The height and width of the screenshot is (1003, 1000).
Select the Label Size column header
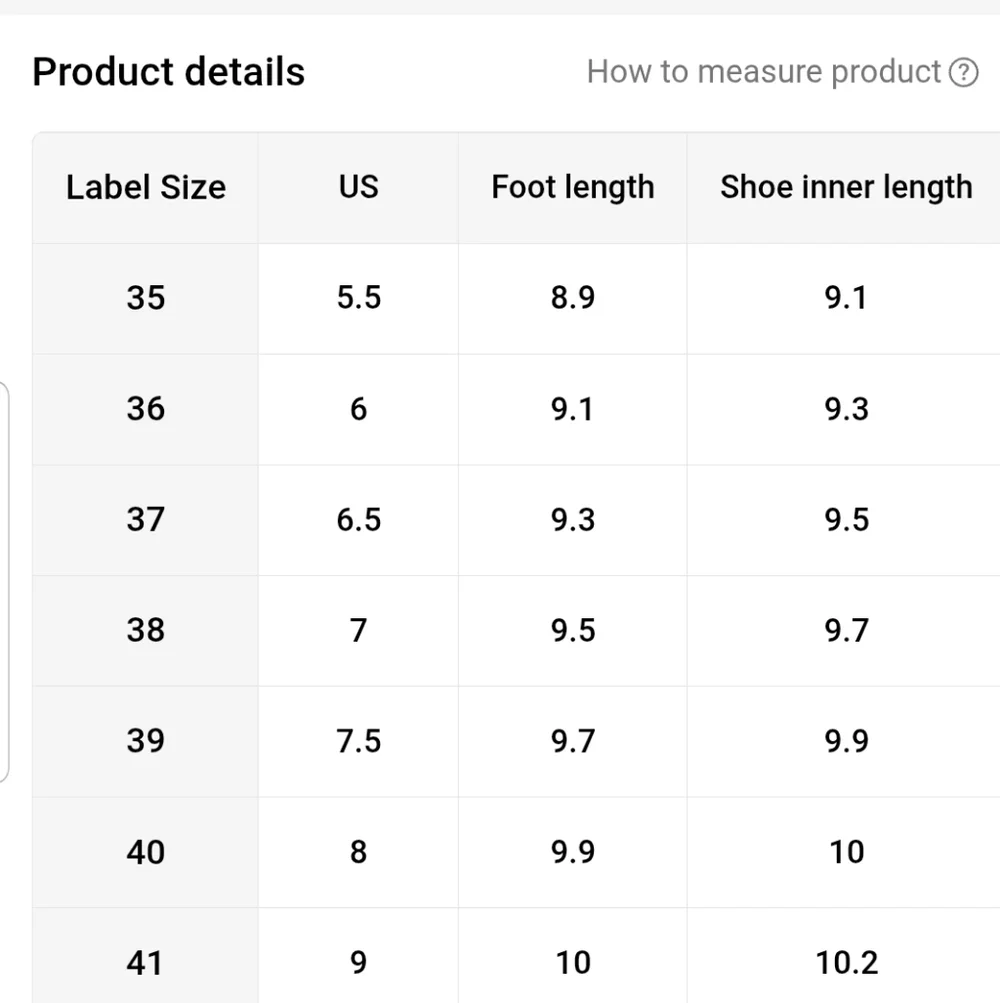[x=146, y=187]
